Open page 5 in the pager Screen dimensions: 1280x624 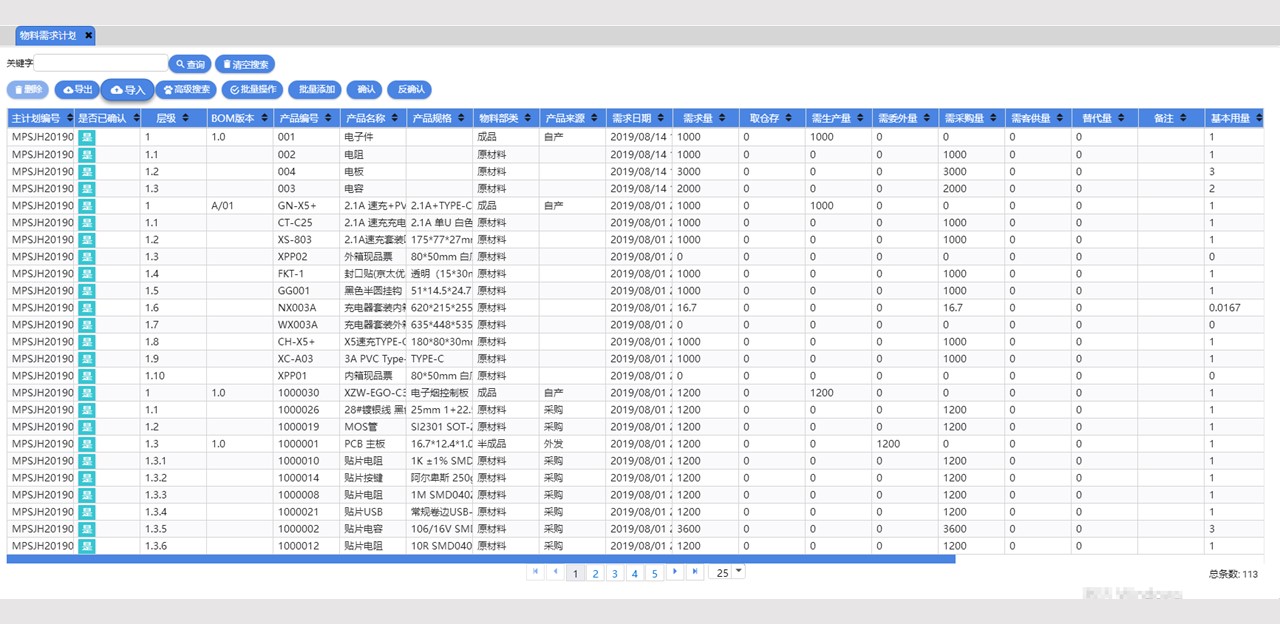click(x=654, y=573)
